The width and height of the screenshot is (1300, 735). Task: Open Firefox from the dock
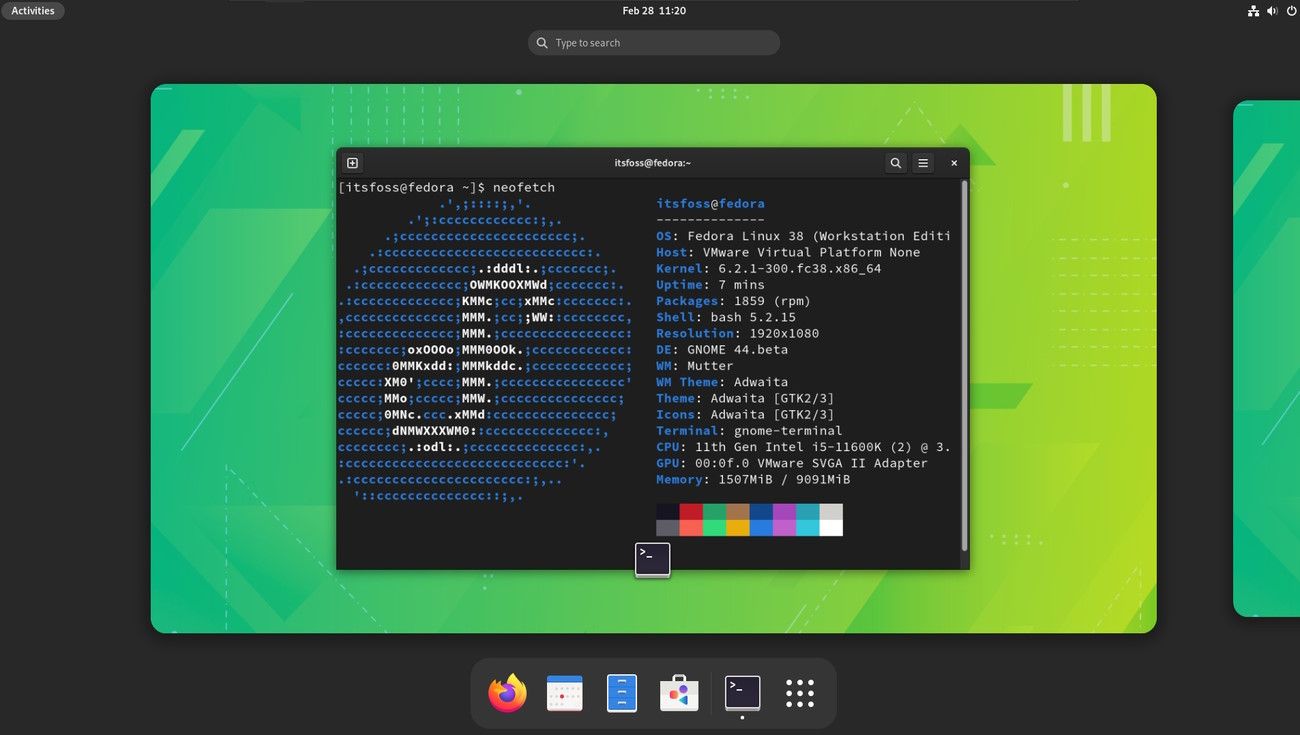(x=506, y=692)
